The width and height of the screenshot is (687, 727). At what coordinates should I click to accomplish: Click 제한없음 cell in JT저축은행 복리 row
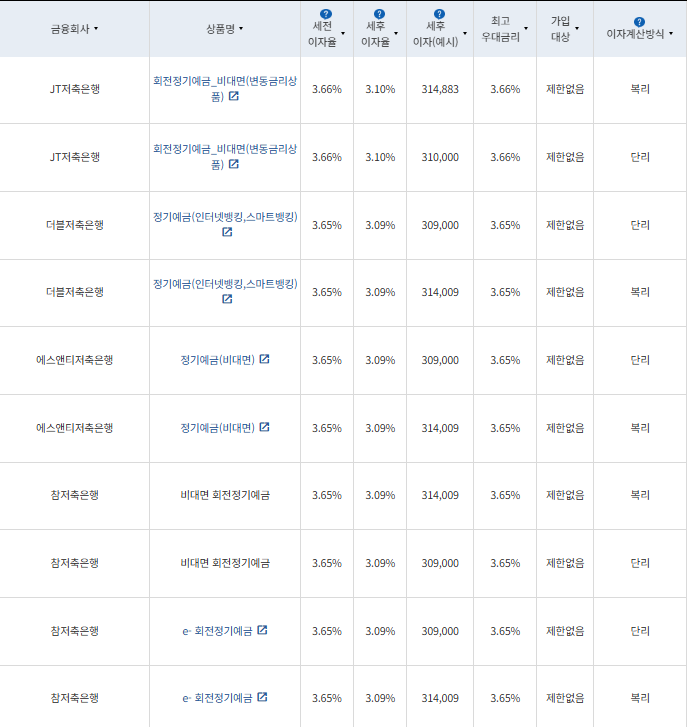(x=565, y=89)
